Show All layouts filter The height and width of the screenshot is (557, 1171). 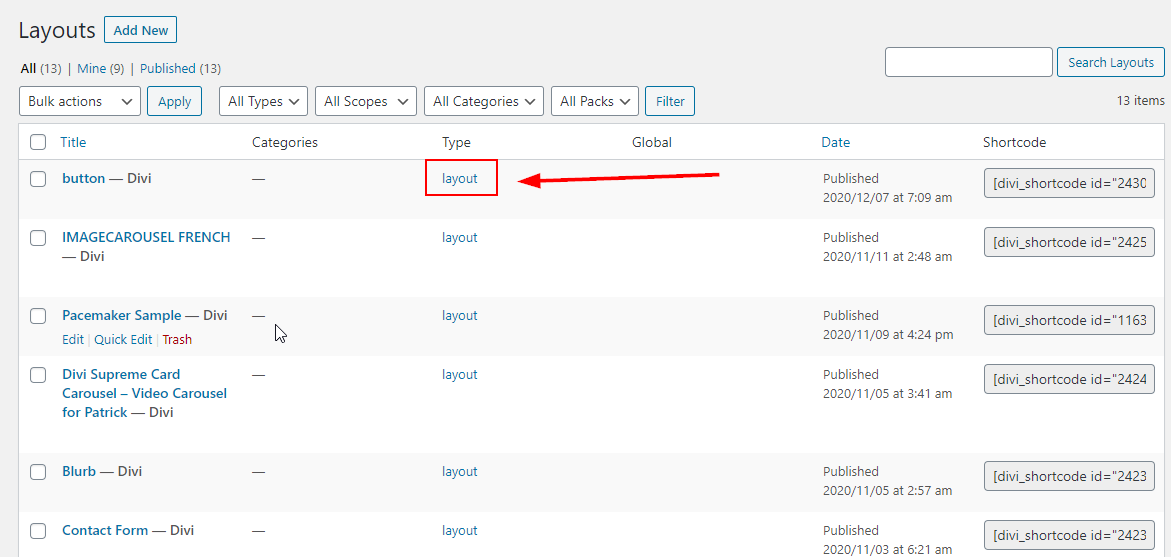(28, 68)
